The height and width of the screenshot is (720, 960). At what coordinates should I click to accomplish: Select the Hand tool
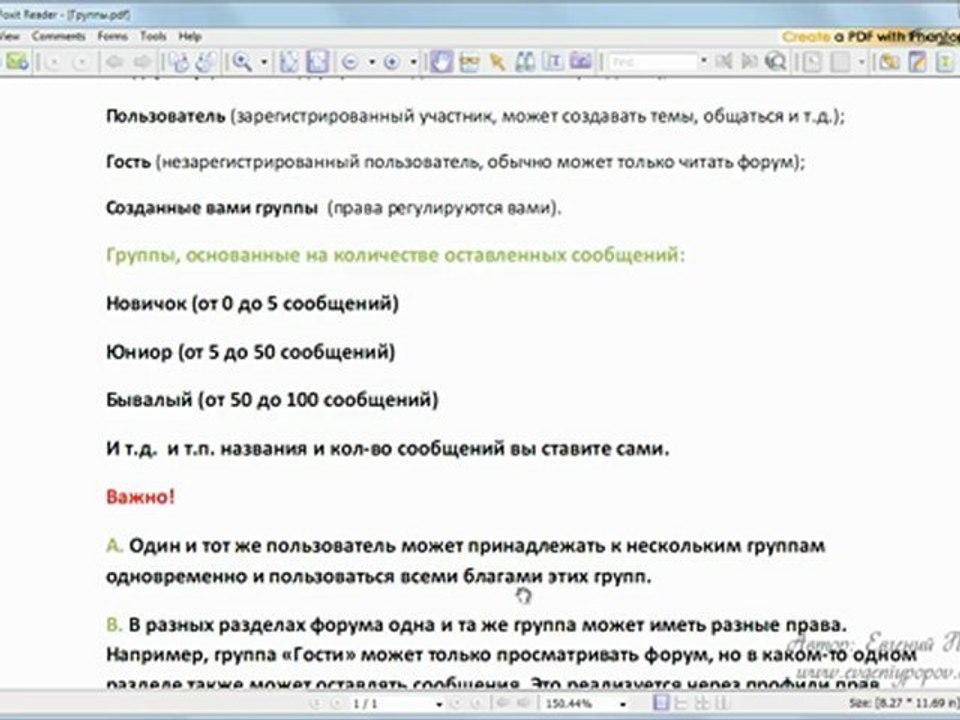tap(441, 61)
